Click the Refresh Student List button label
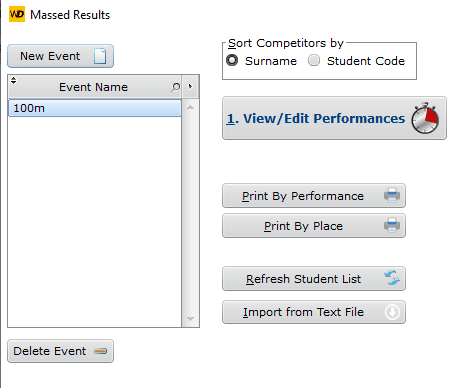466x388 pixels. pyautogui.click(x=303, y=279)
